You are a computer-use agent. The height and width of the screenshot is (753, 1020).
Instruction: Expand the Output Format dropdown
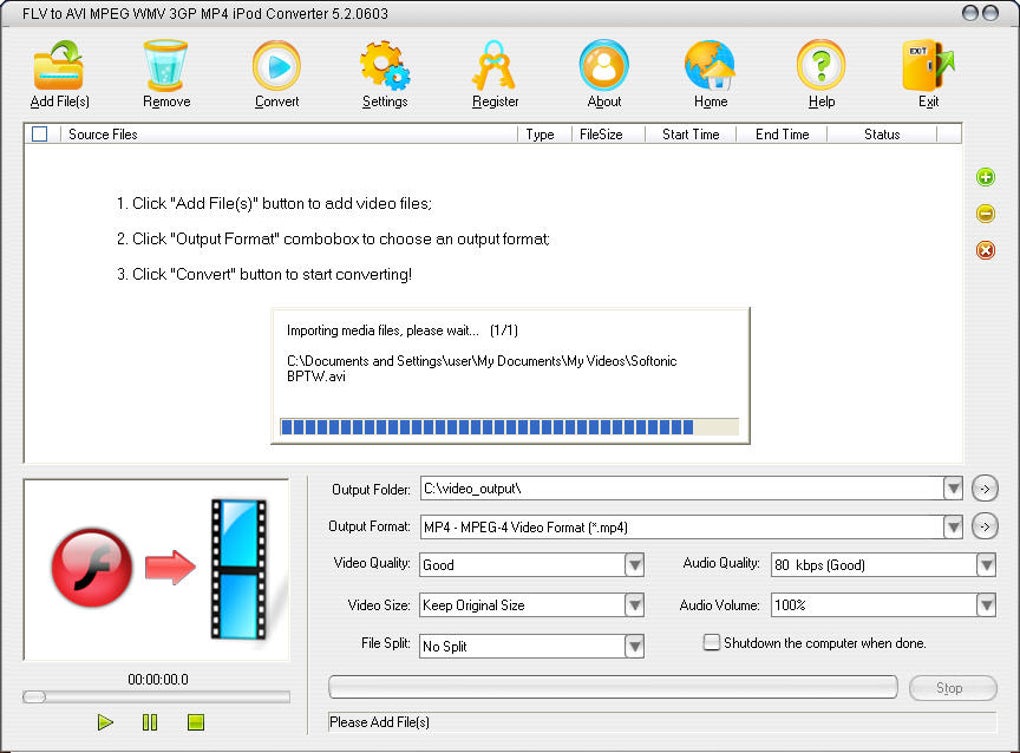coord(953,527)
